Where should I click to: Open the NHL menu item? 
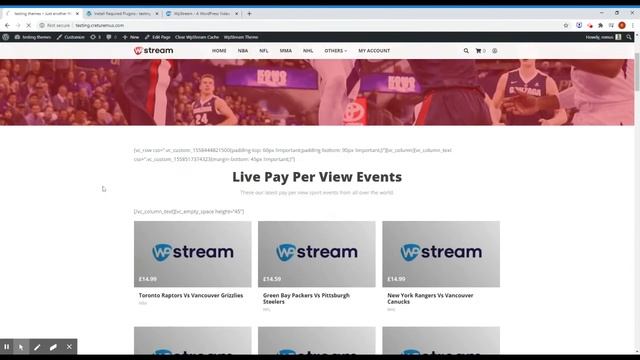308,51
